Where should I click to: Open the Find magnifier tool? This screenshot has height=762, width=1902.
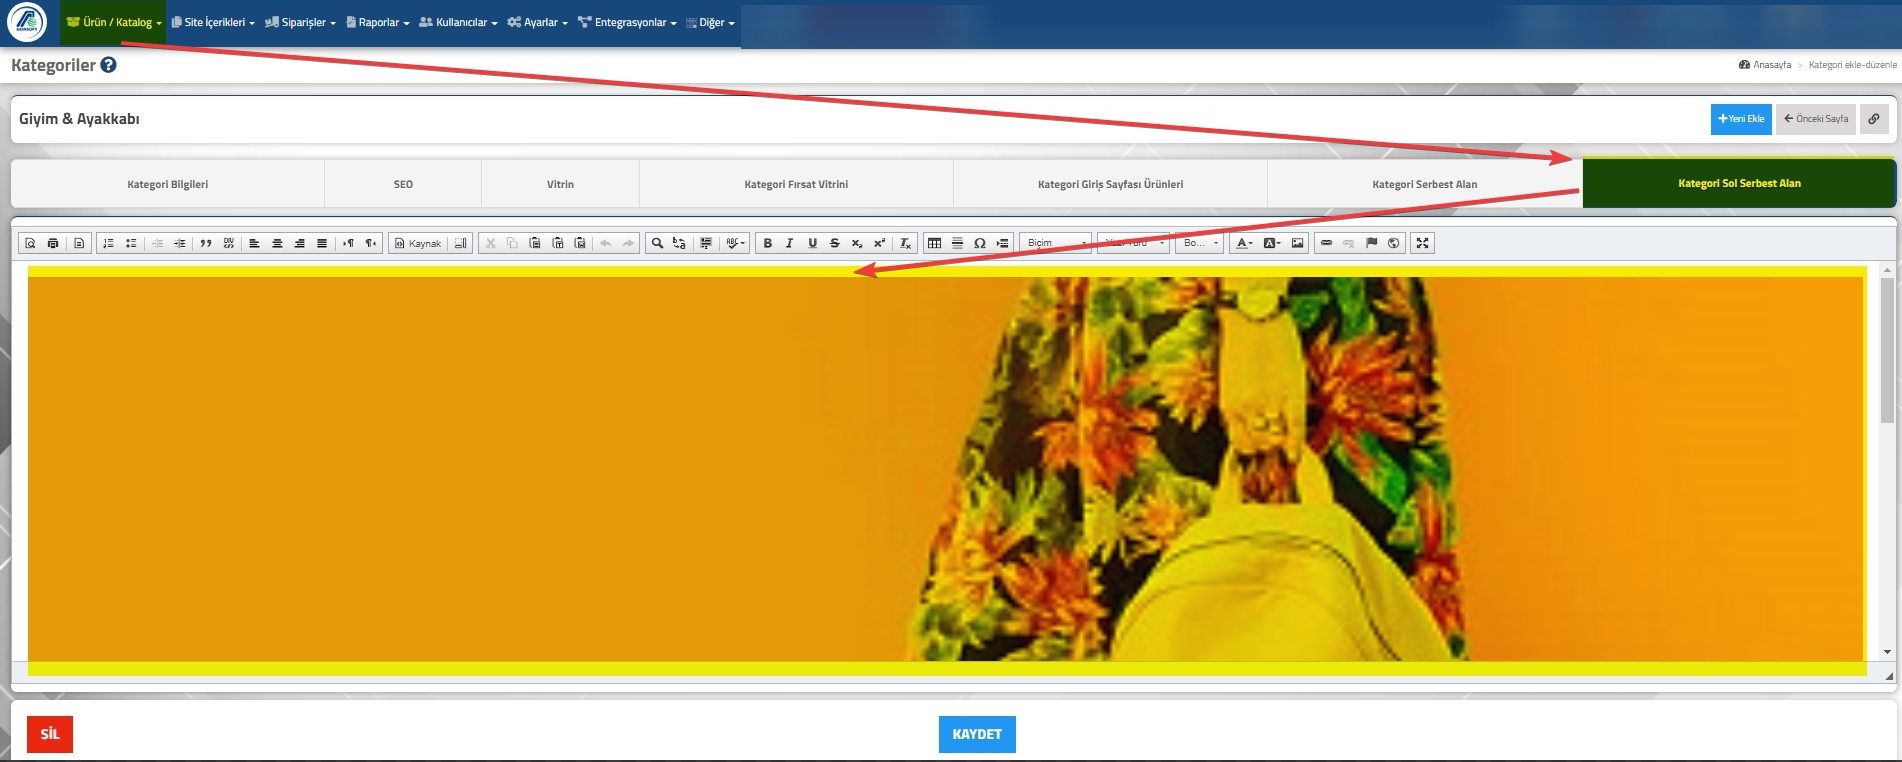coord(657,243)
